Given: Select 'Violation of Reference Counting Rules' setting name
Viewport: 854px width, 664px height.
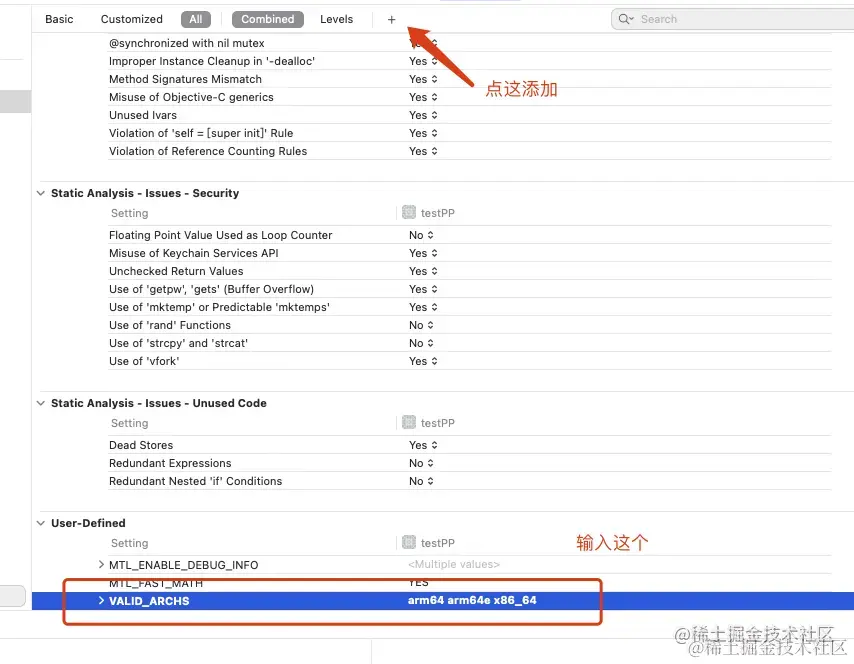Looking at the screenshot, I should (208, 151).
